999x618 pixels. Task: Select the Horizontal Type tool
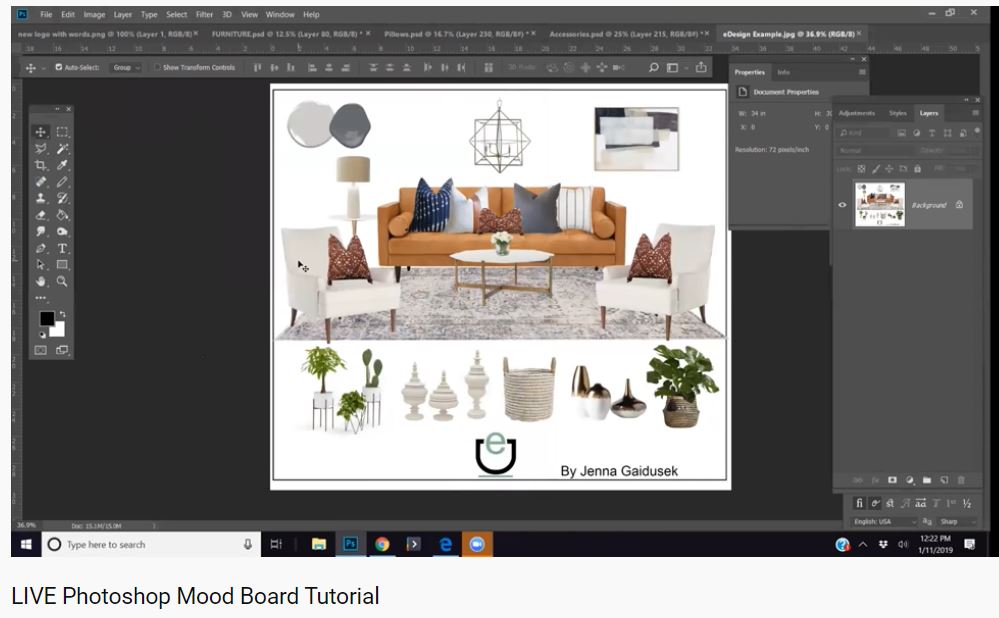(62, 248)
